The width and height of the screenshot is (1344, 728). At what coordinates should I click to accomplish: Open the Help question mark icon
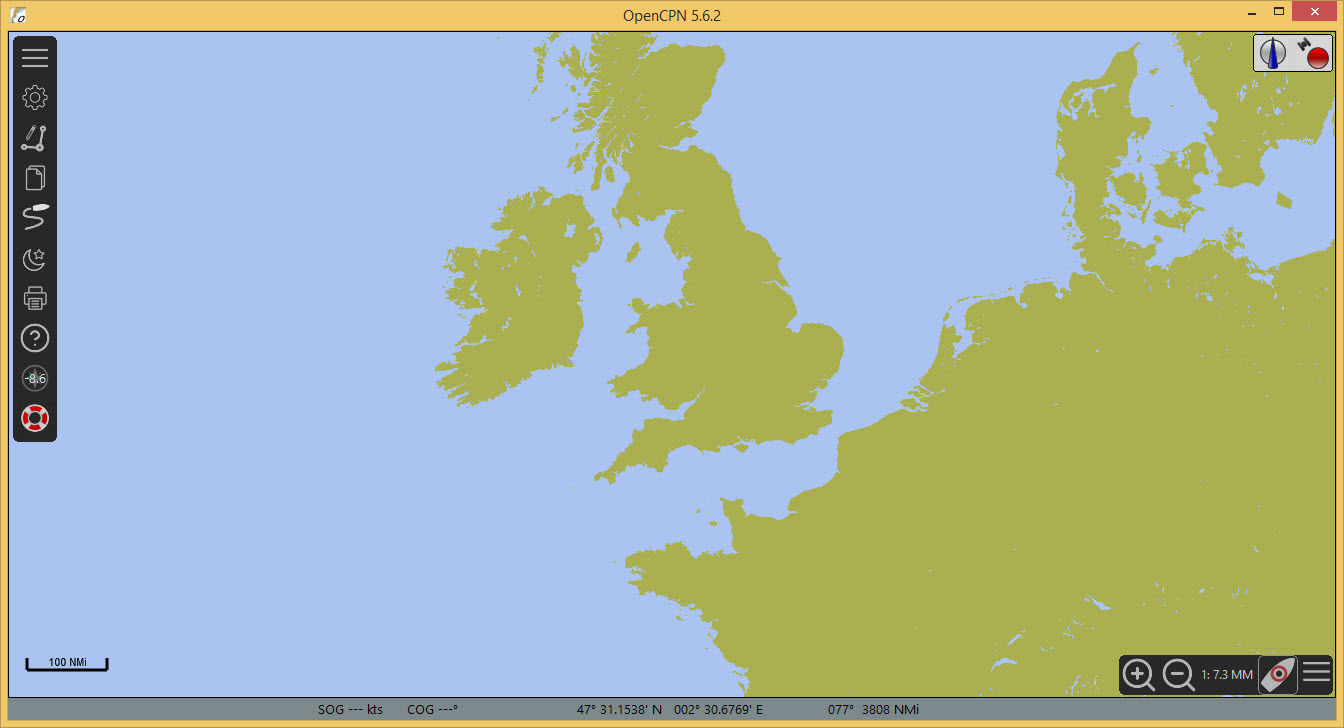click(x=35, y=338)
